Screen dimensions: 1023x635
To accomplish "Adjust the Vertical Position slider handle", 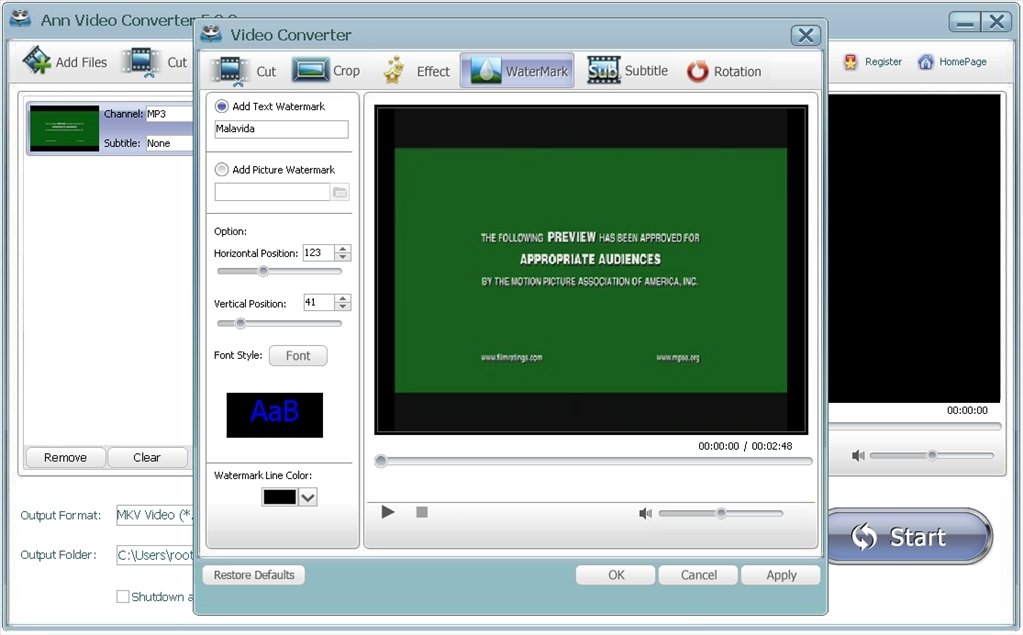I will (x=240, y=323).
